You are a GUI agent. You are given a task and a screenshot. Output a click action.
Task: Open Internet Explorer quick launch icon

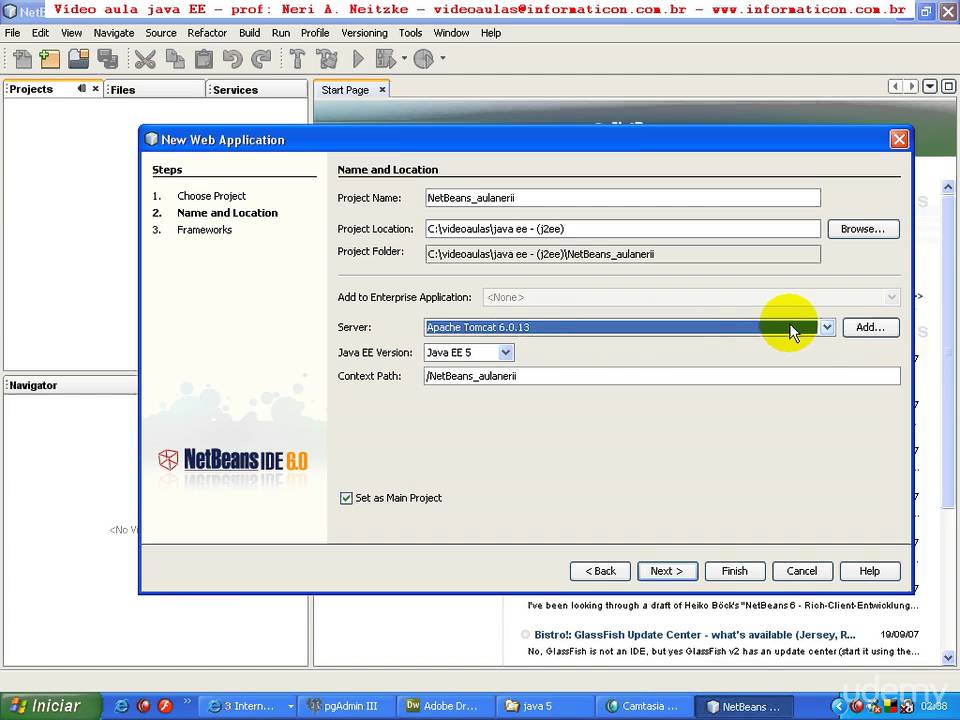122,706
